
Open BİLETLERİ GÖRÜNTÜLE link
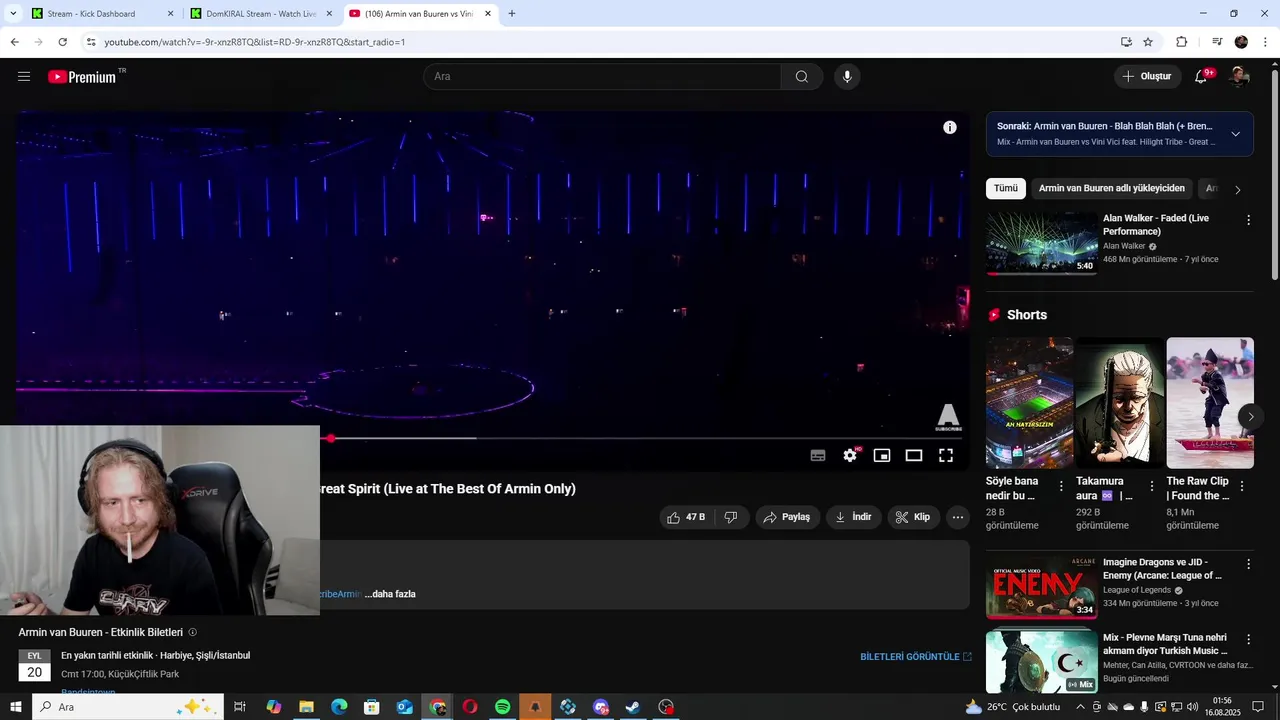(916, 657)
